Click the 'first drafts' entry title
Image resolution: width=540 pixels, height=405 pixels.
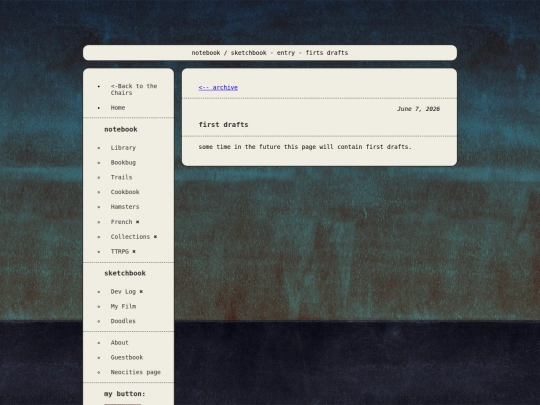[224, 125]
